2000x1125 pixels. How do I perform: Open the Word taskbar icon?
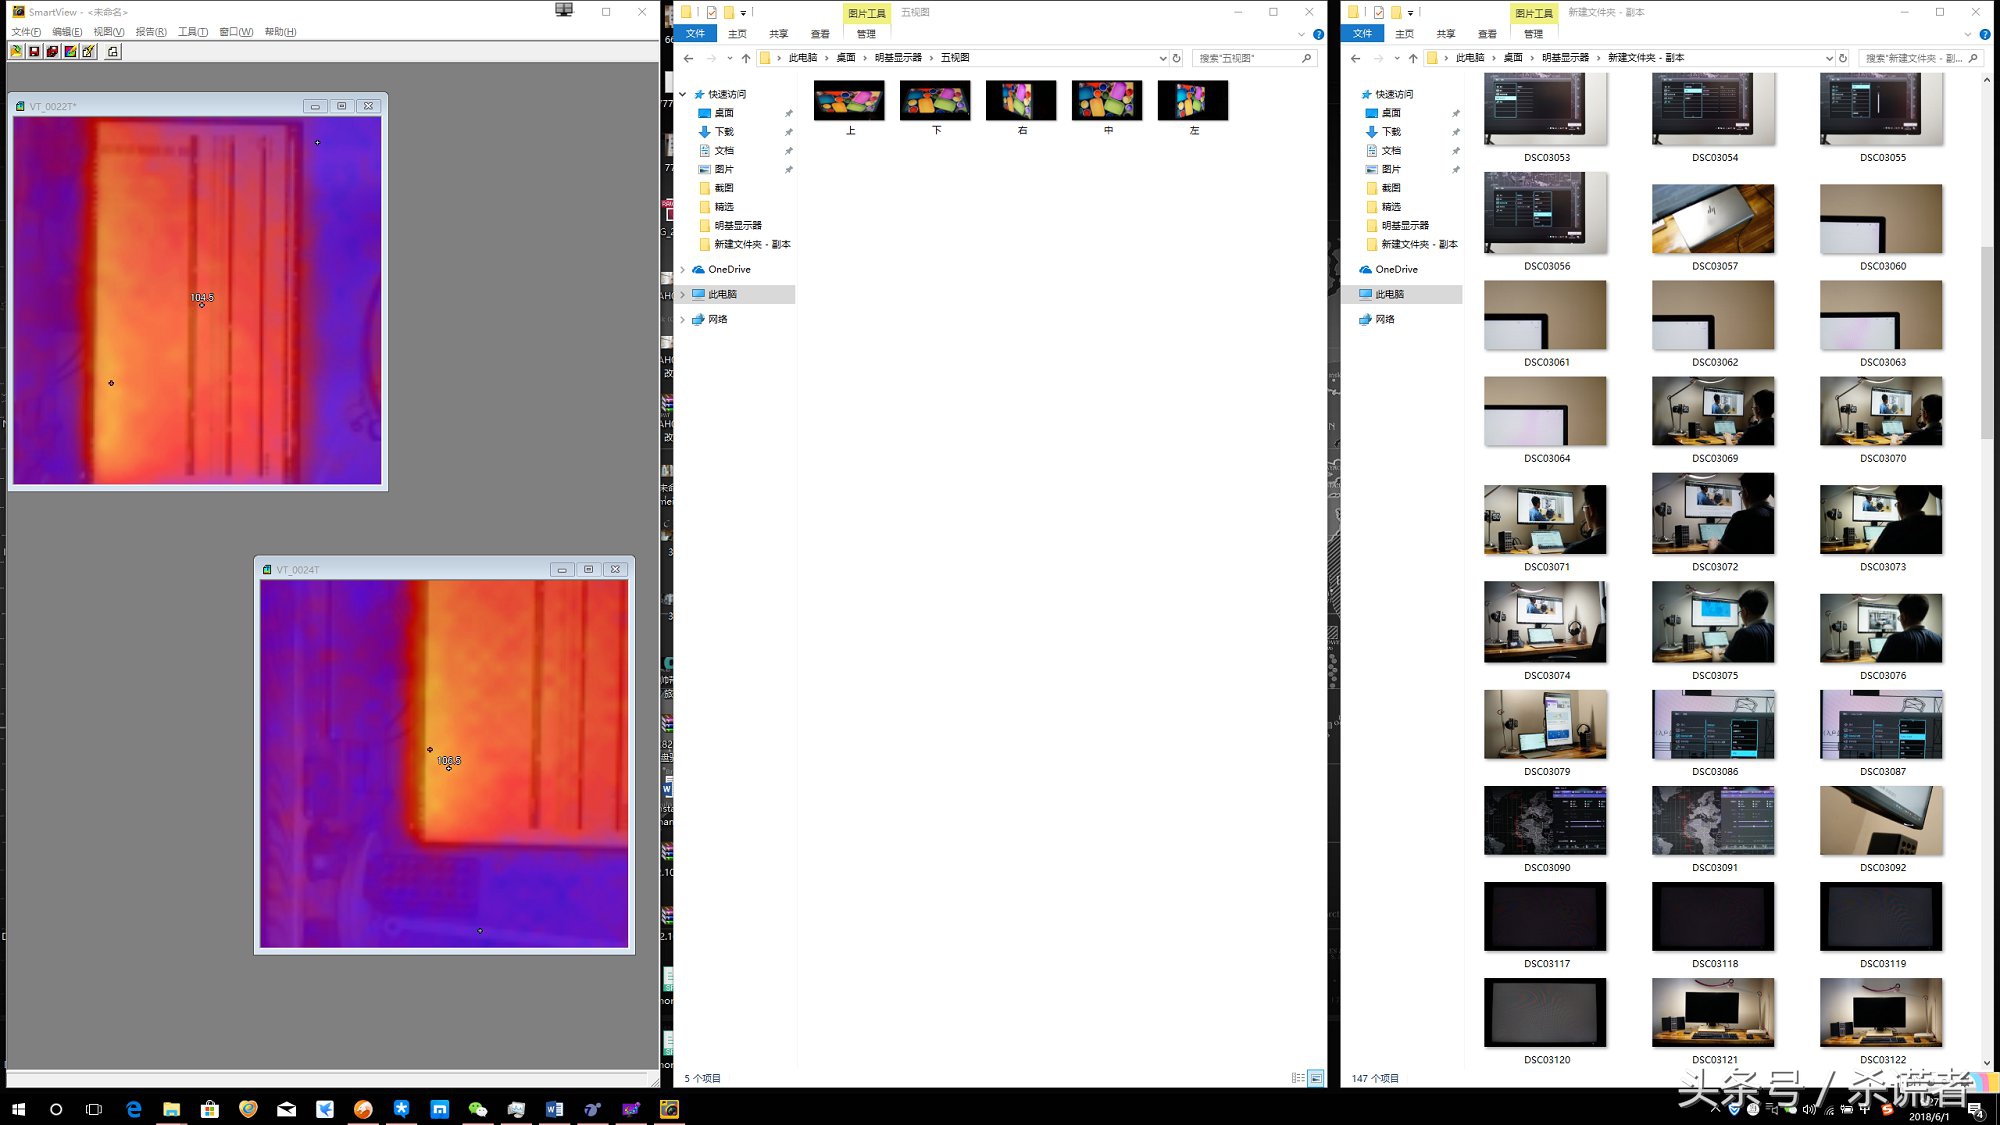point(554,1109)
